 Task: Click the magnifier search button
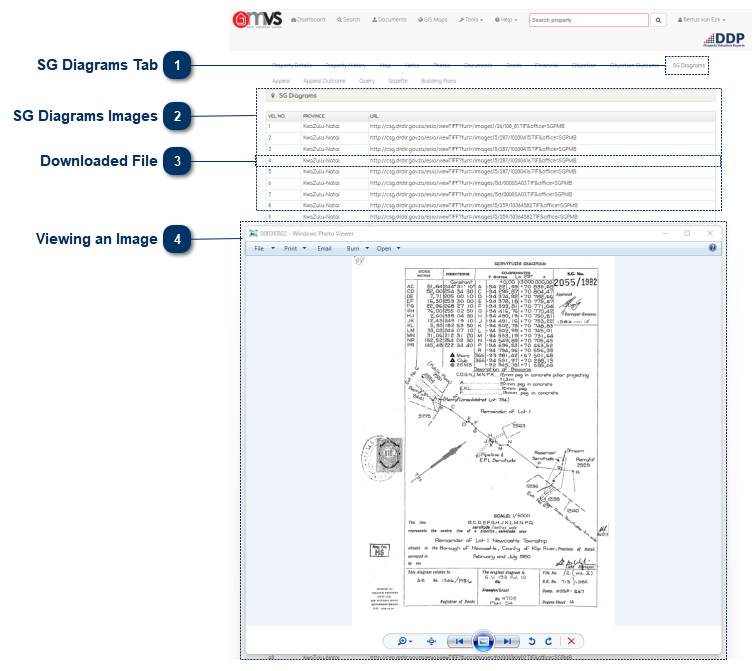point(658,20)
